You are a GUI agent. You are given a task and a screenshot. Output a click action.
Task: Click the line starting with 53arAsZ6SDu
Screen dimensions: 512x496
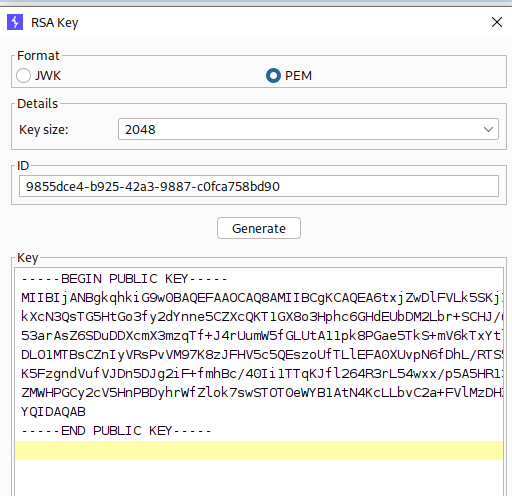(x=262, y=336)
